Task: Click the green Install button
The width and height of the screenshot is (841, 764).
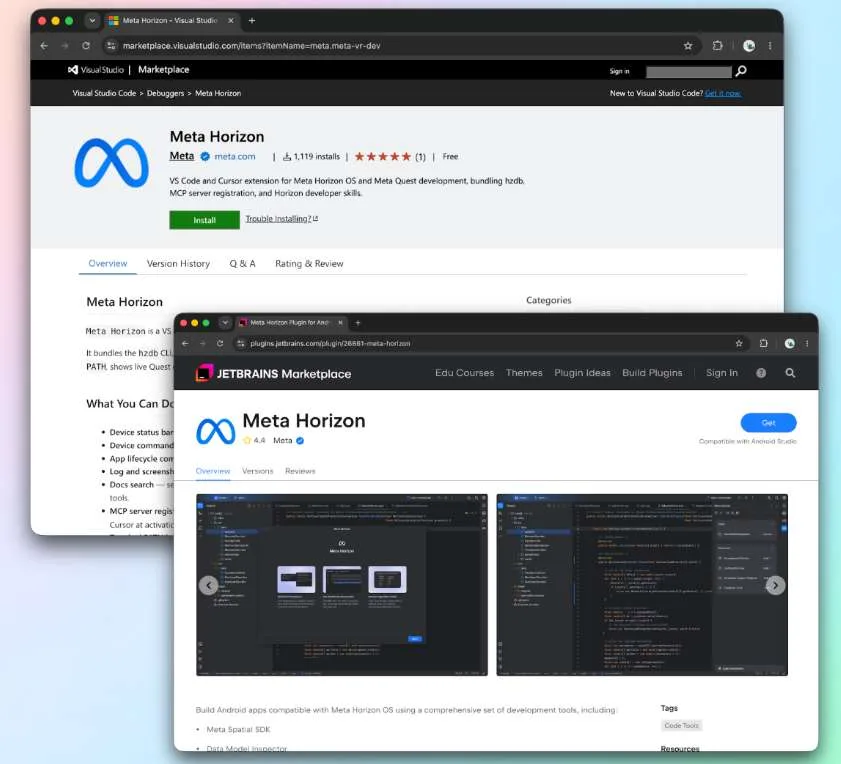Action: [204, 220]
